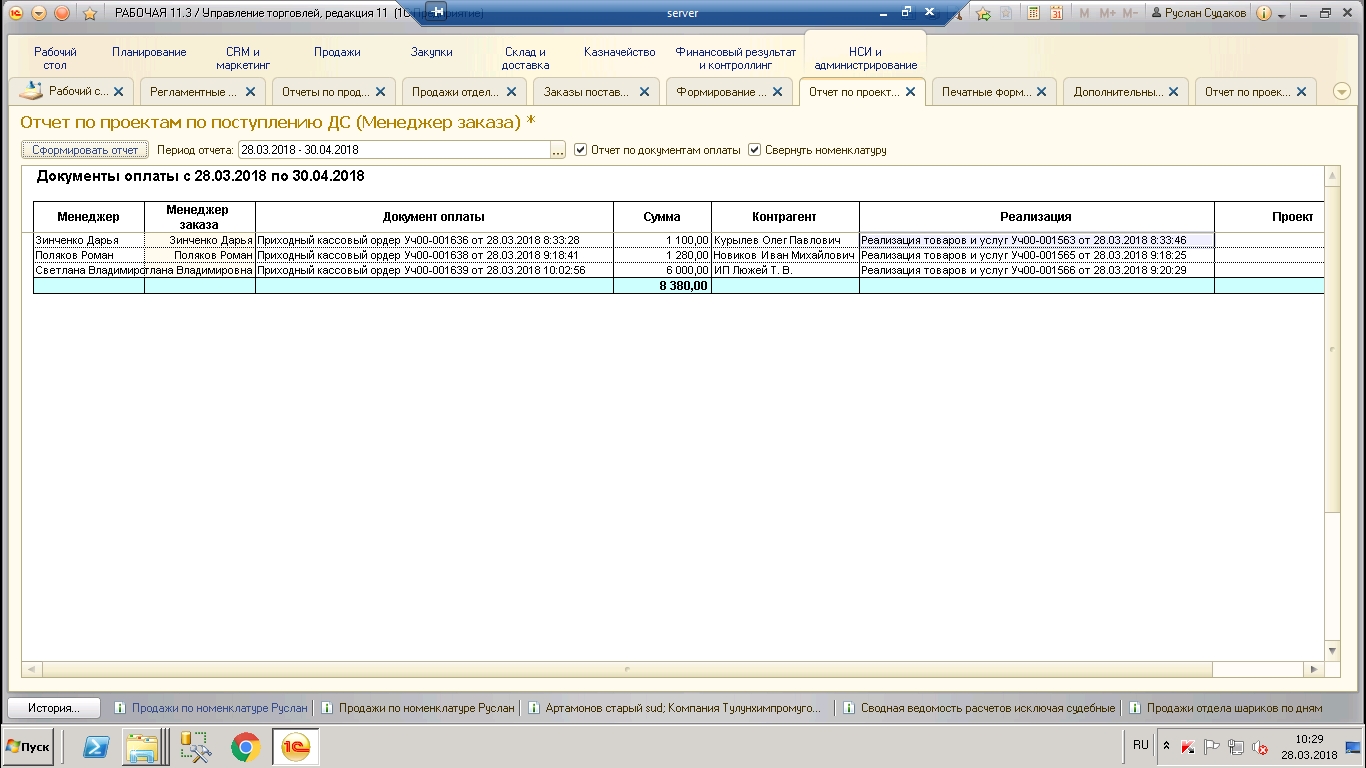Open the calculator icon in title bar
The height and width of the screenshot is (768, 1366).
(1032, 13)
